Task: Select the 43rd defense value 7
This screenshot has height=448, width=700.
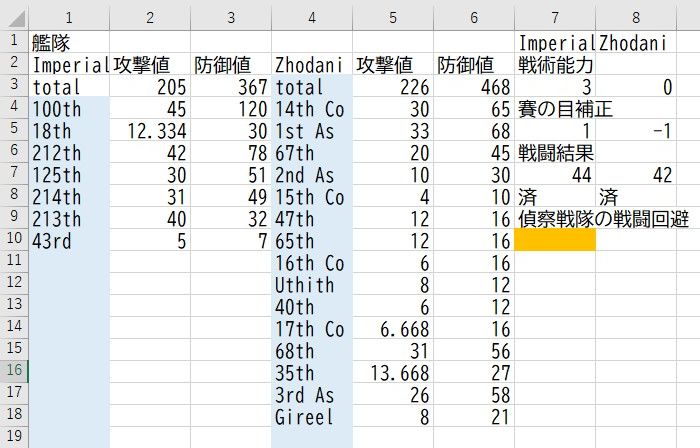Action: point(231,240)
